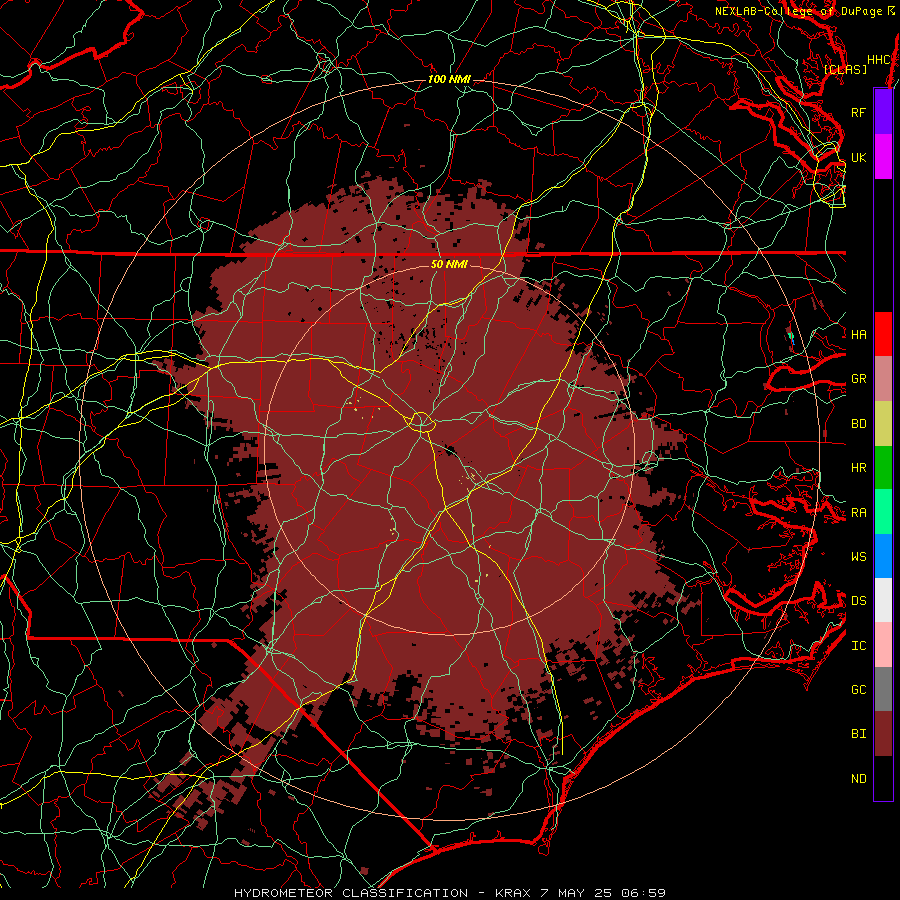Viewport: 900px width, 900px height.
Task: Click the HR legend label
Action: [x=858, y=468]
